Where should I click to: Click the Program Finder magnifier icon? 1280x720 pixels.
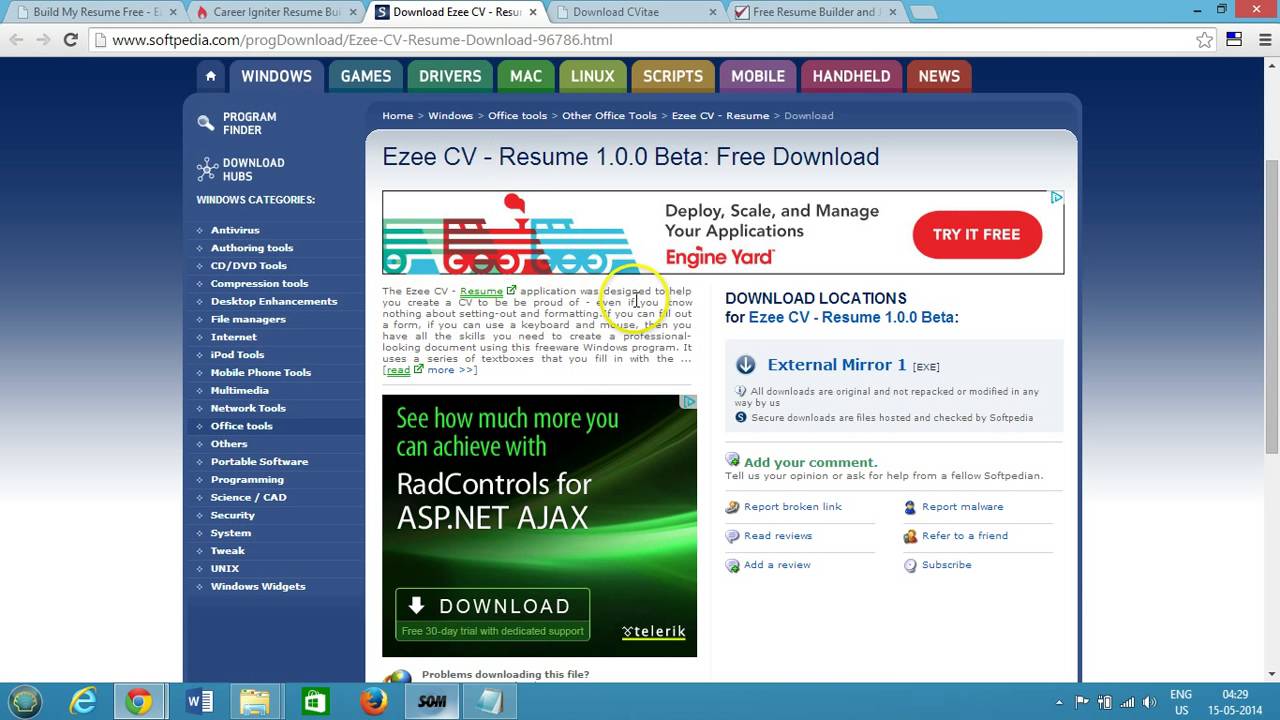[x=206, y=123]
